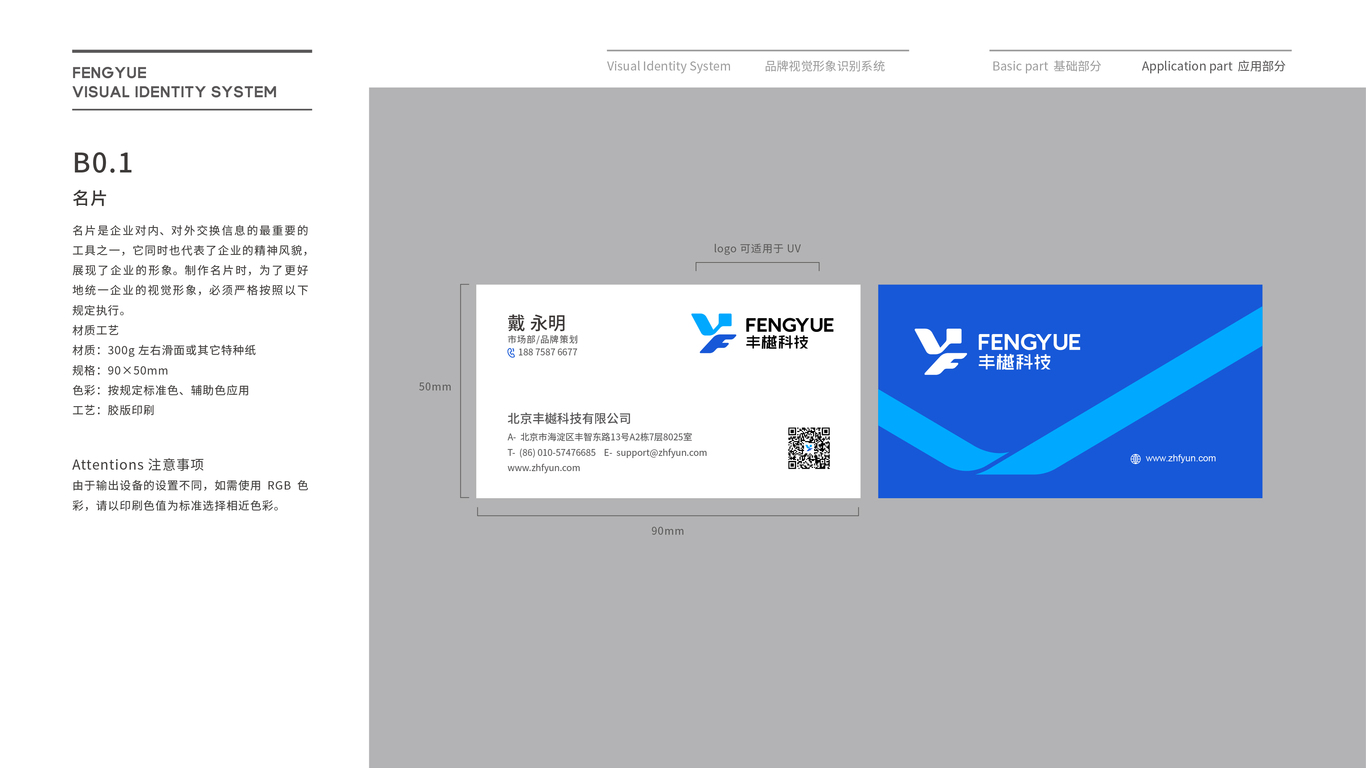Screen dimensions: 1366x768
Task: Click the "Visual Identity System" header text
Action: click(669, 66)
